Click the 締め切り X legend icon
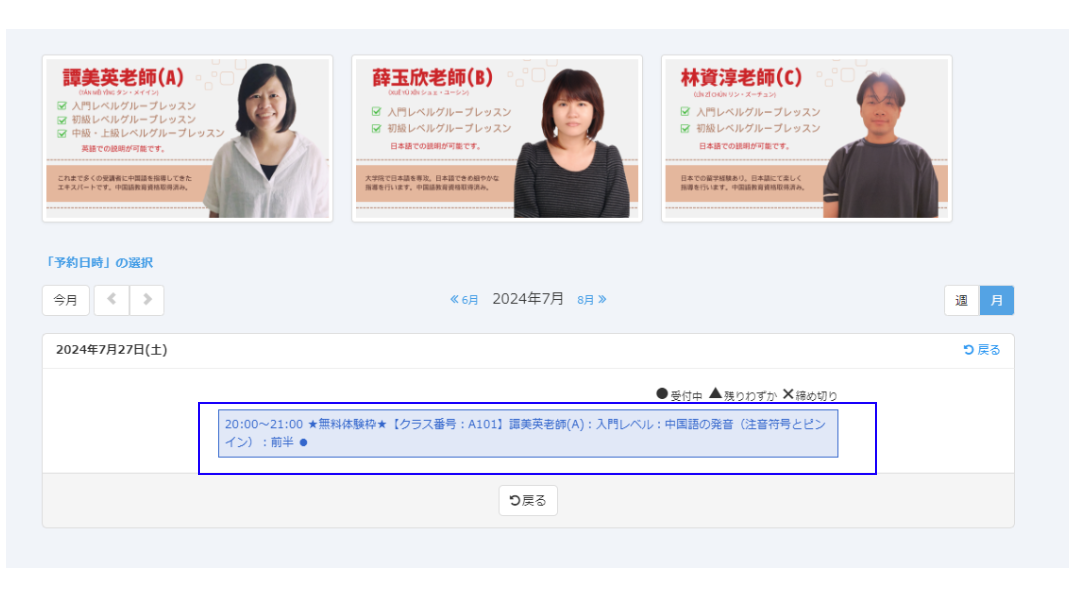1075x596 pixels. 788,394
